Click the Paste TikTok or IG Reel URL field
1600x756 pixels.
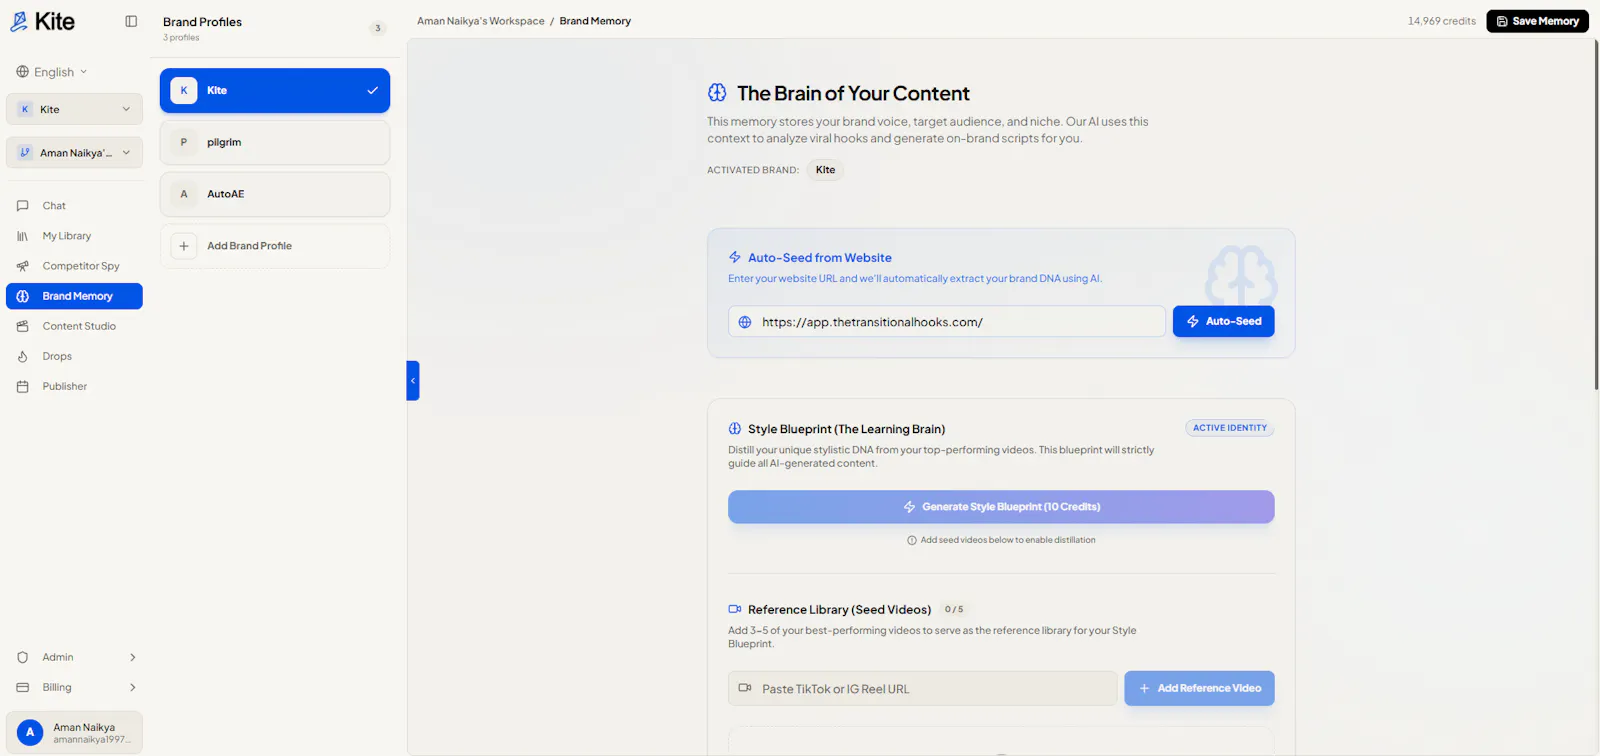tap(922, 688)
